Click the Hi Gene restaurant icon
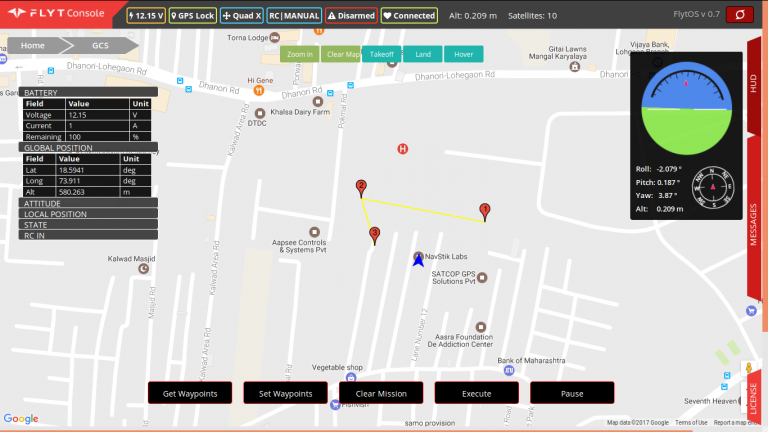This screenshot has width=768, height=432. pos(259,90)
